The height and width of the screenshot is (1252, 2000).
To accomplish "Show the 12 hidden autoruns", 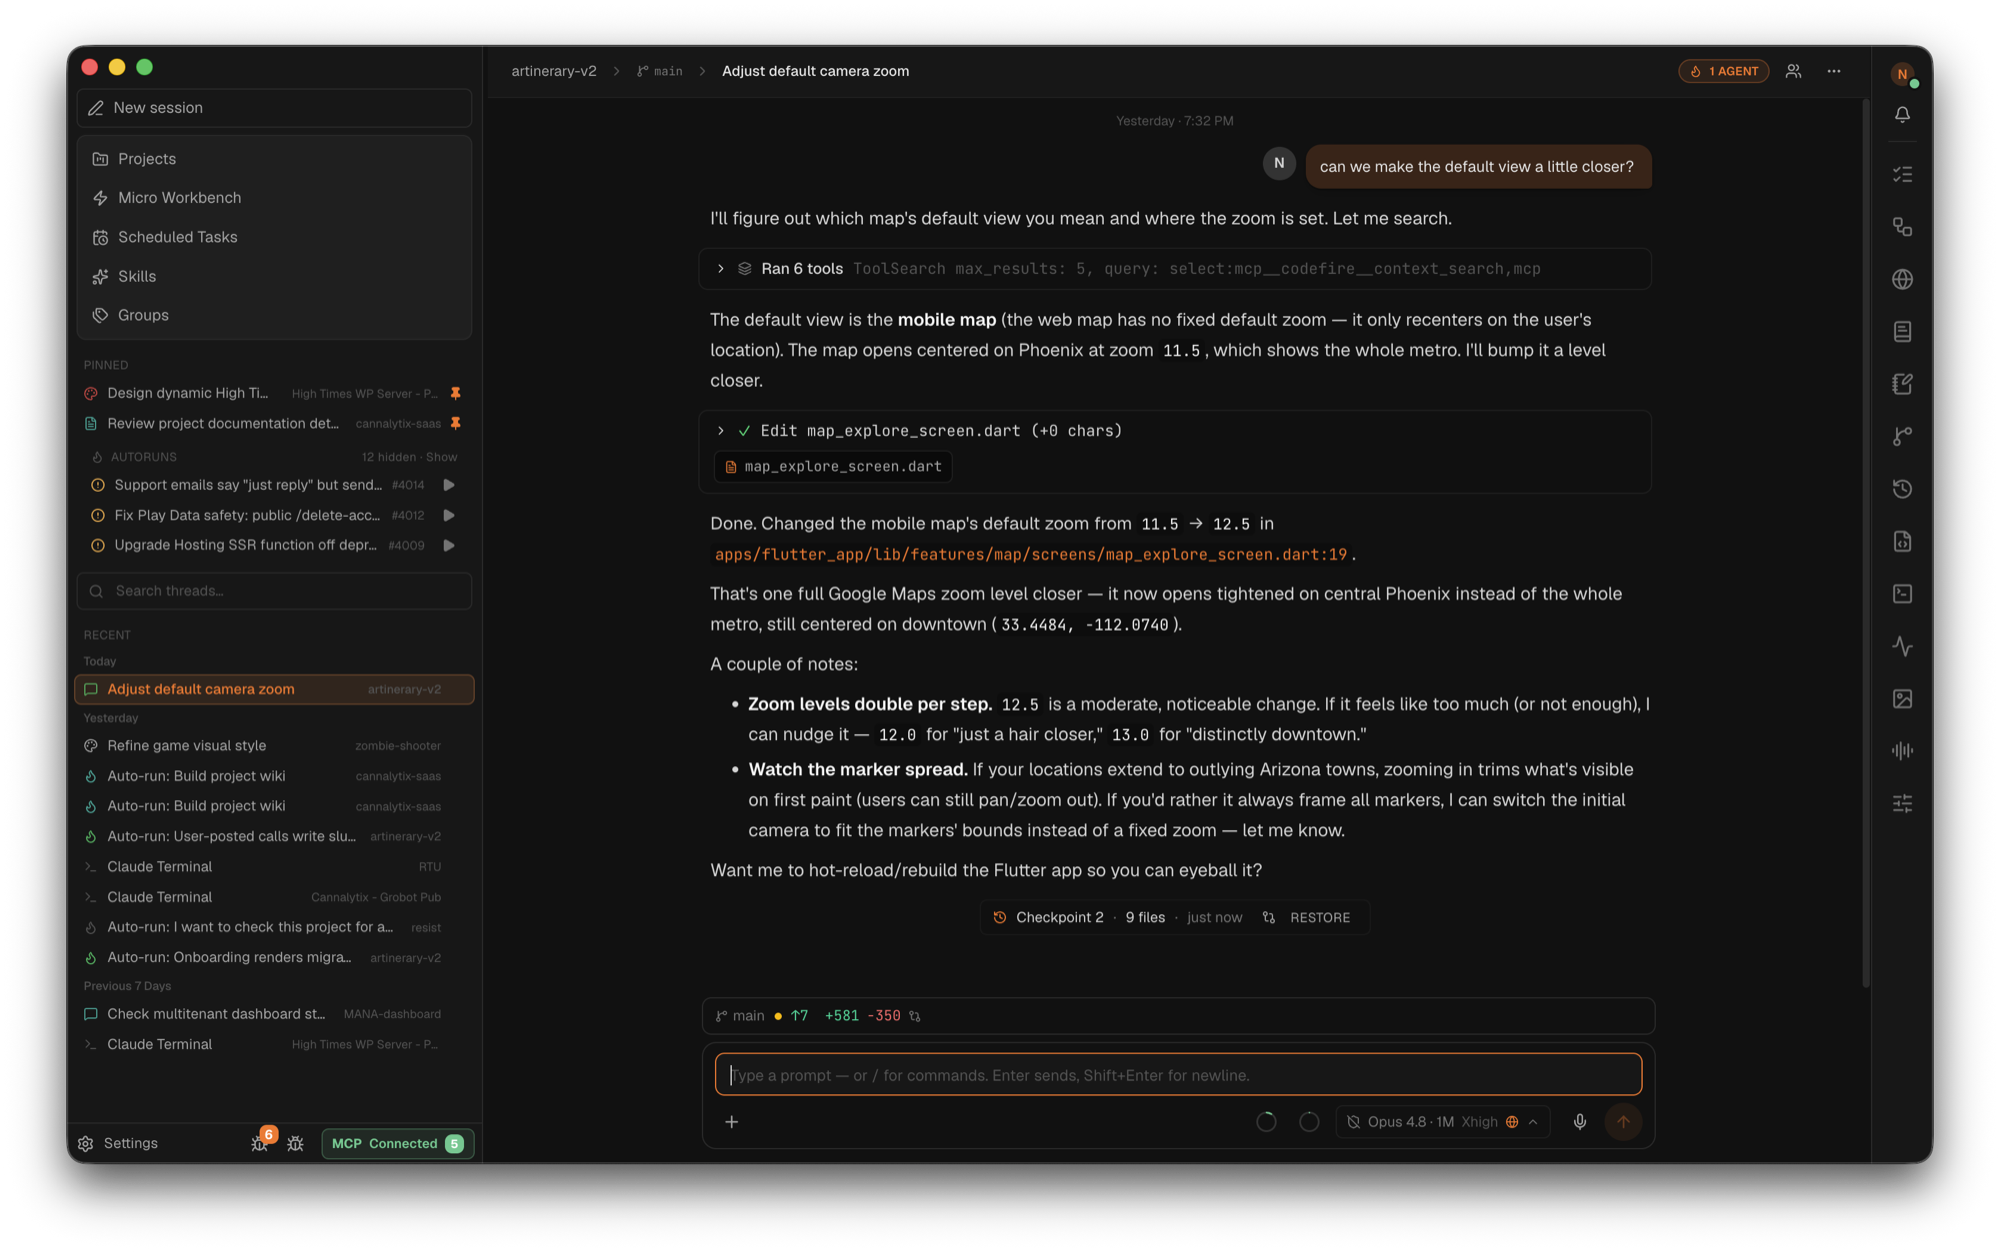I will point(441,457).
